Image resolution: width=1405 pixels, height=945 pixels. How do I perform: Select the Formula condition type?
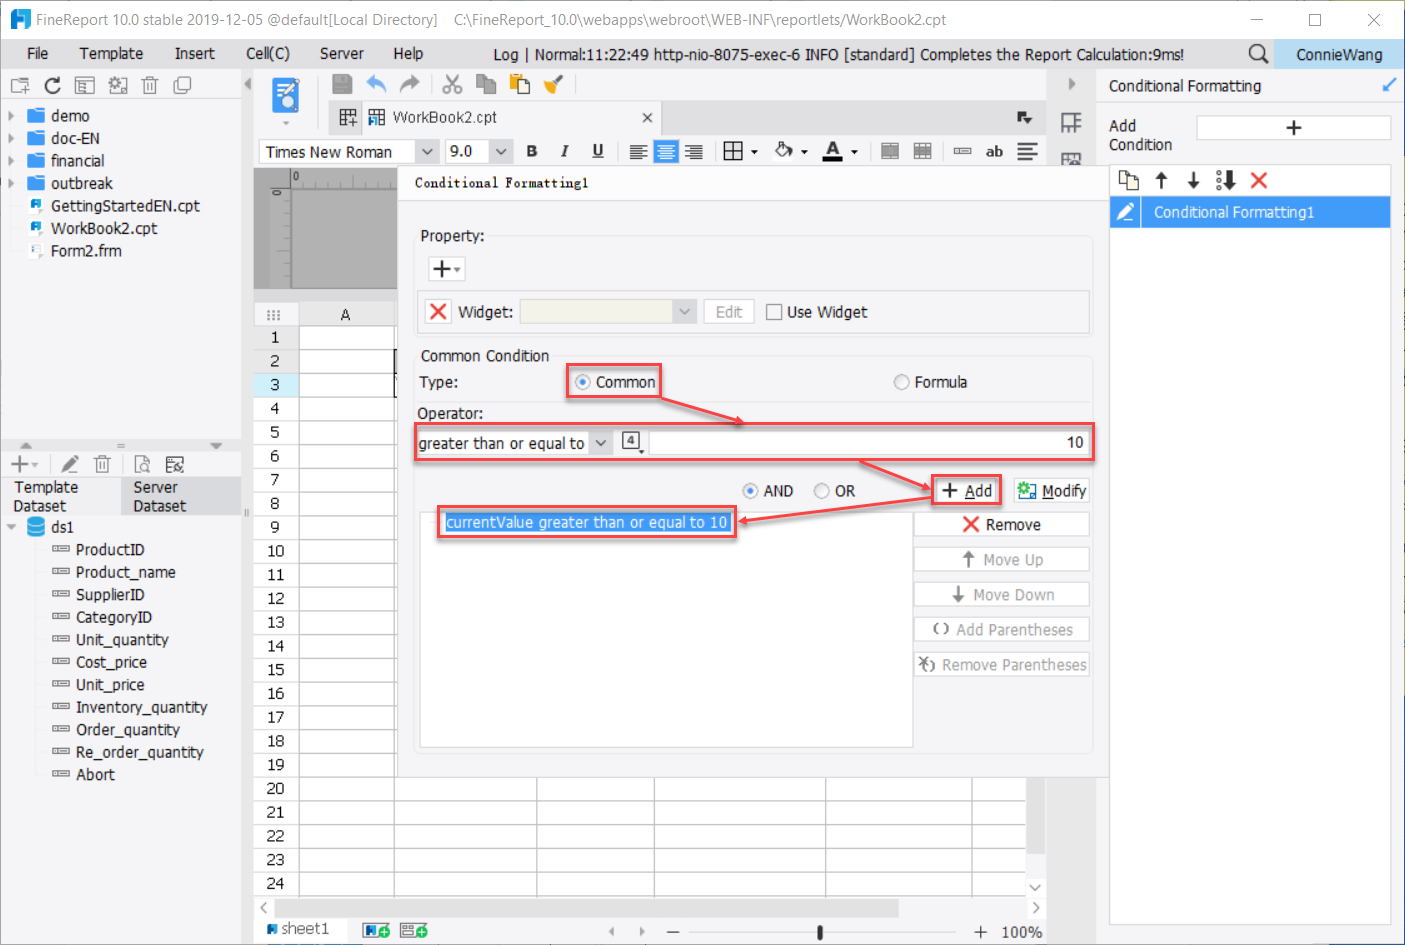coord(901,381)
